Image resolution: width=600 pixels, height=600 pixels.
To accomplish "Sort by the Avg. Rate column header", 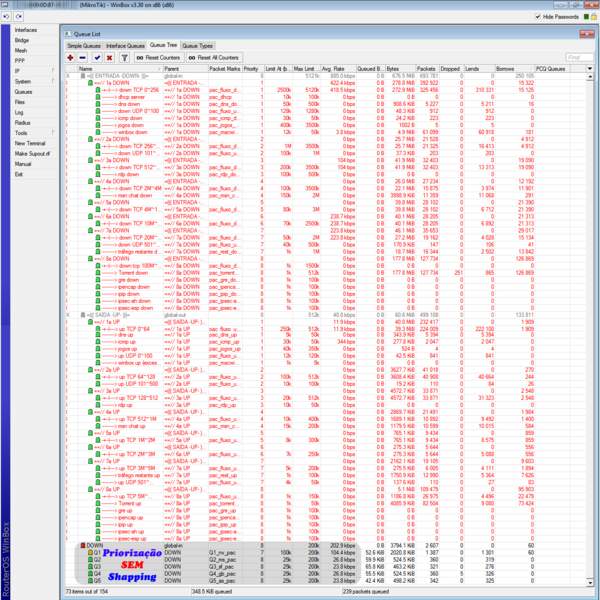I will pyautogui.click(x=338, y=69).
